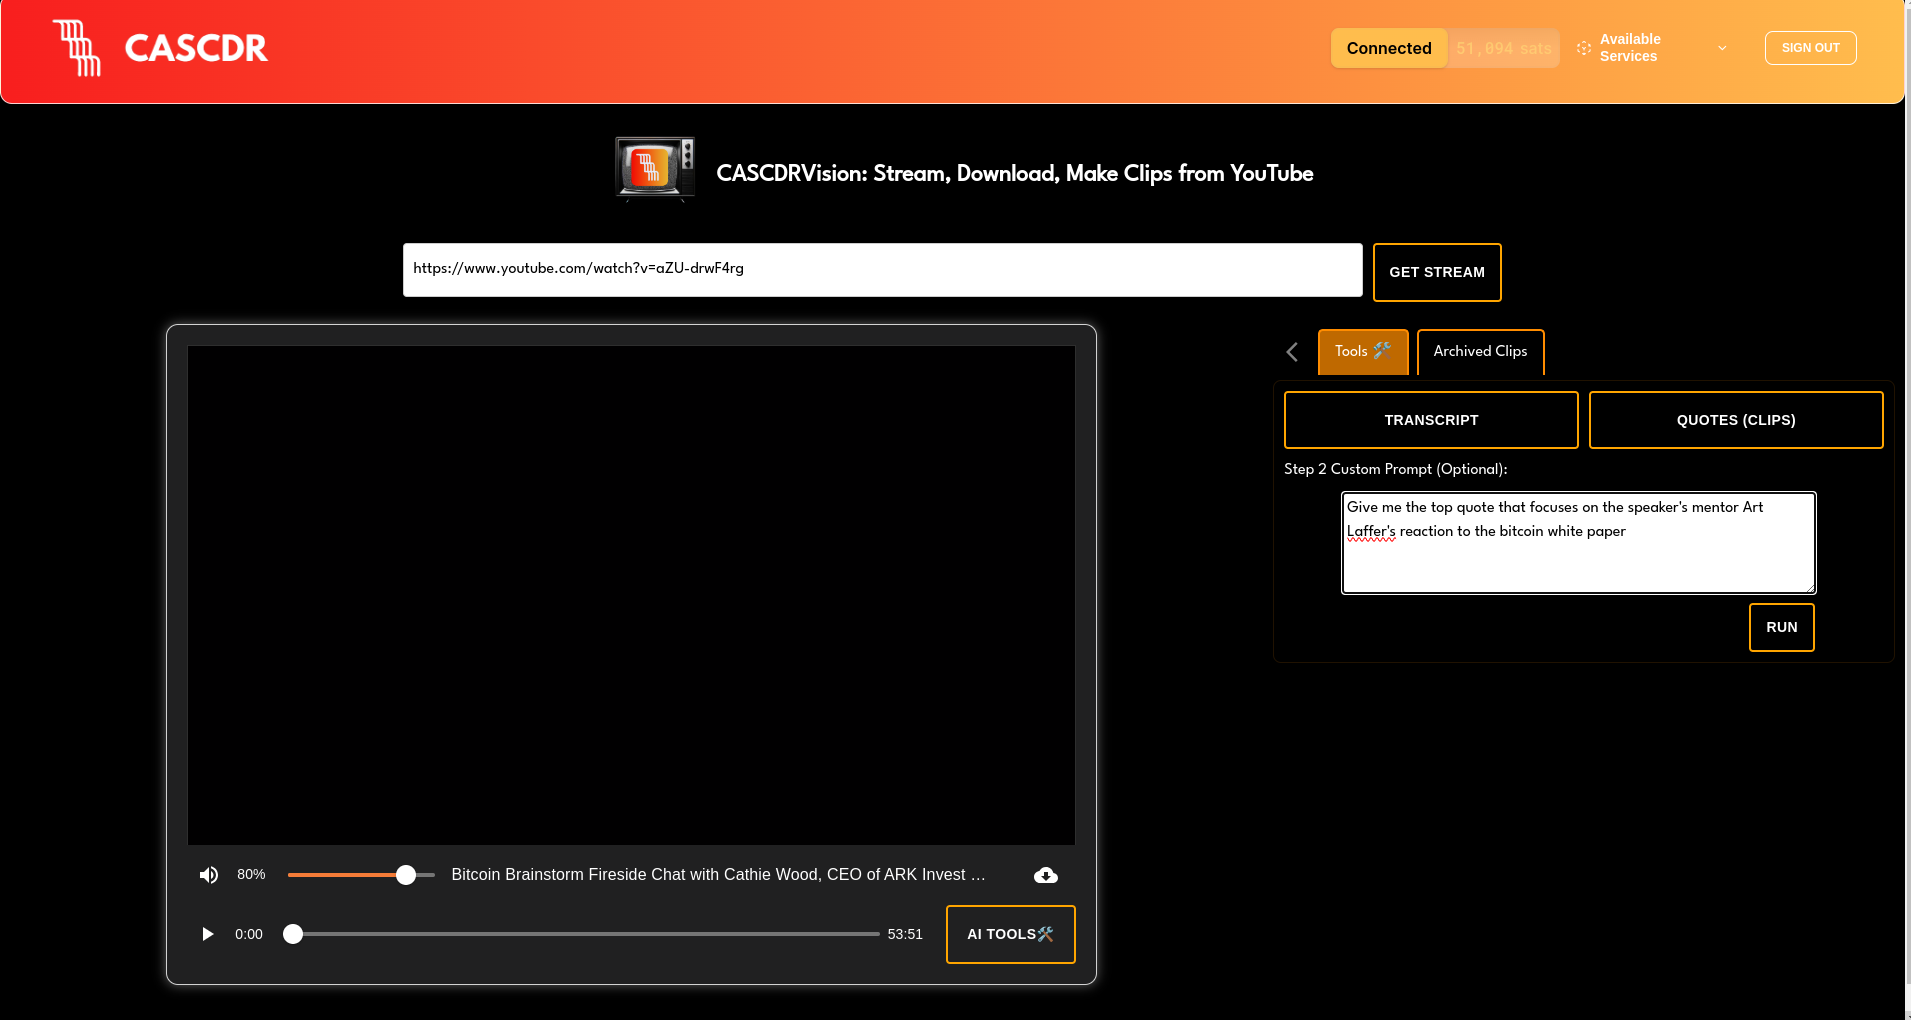Screen dimensions: 1911x1020
Task: Open the Archived Clips tab
Action: point(1480,352)
